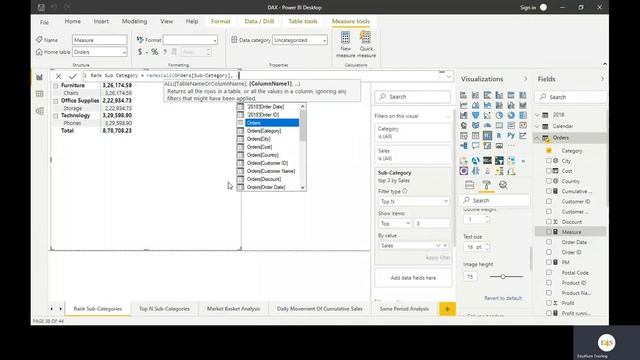Open the Report view from left sidebar

click(x=40, y=77)
